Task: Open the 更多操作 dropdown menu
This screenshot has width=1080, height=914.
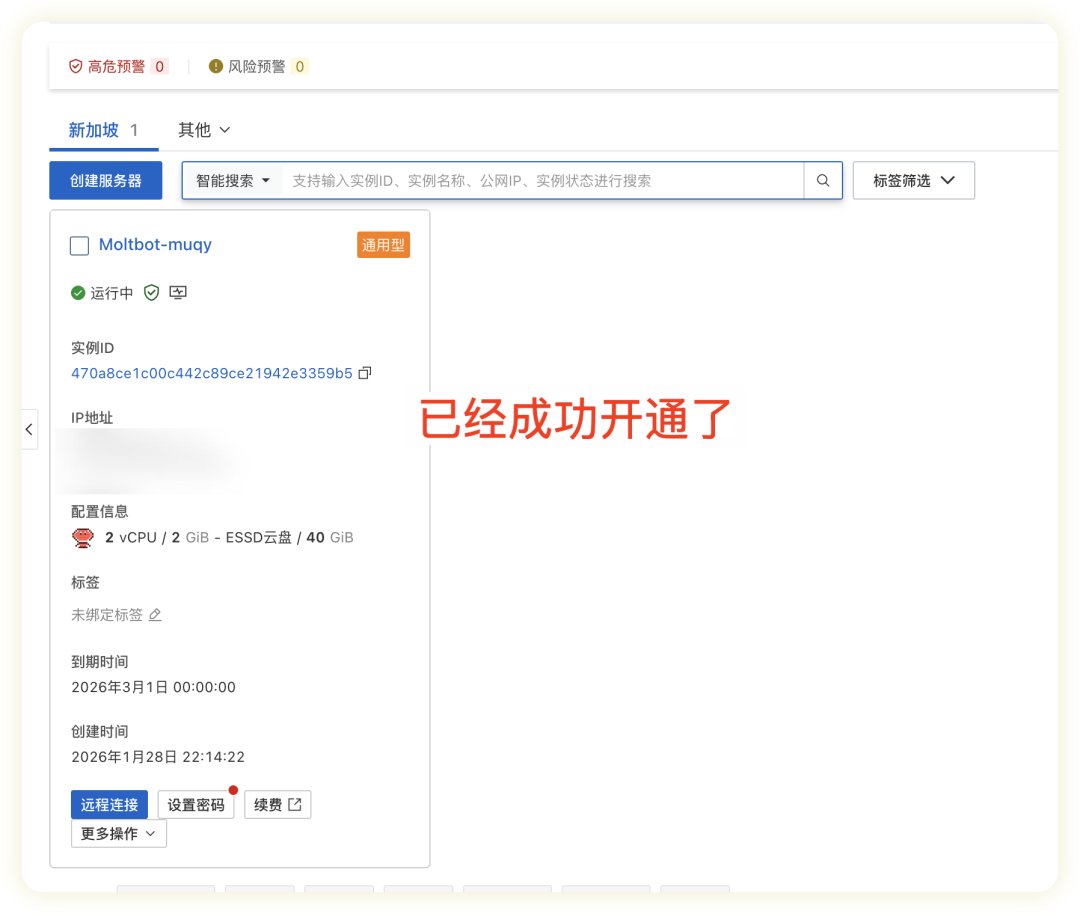Action: pyautogui.click(x=118, y=833)
